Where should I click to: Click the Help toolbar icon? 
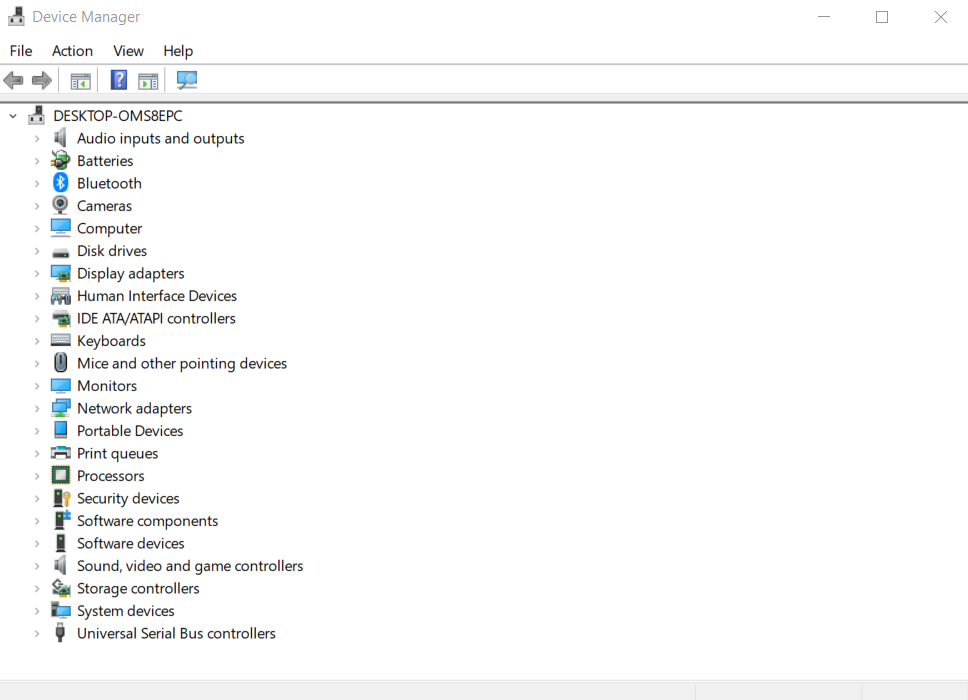118,80
